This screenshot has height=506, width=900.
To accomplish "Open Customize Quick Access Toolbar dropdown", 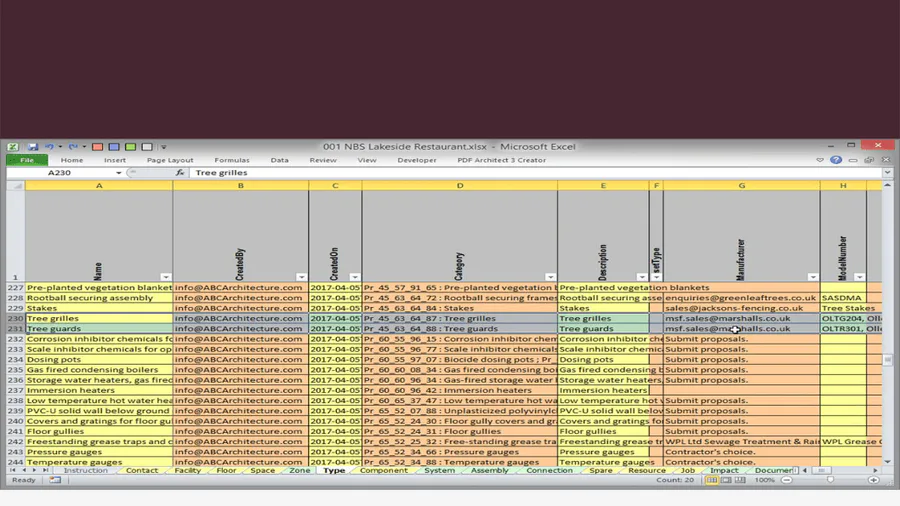I will [164, 147].
